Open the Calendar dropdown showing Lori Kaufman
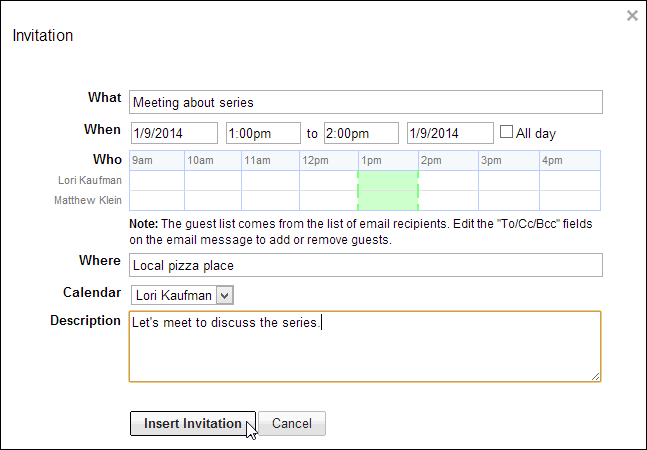 pos(182,295)
